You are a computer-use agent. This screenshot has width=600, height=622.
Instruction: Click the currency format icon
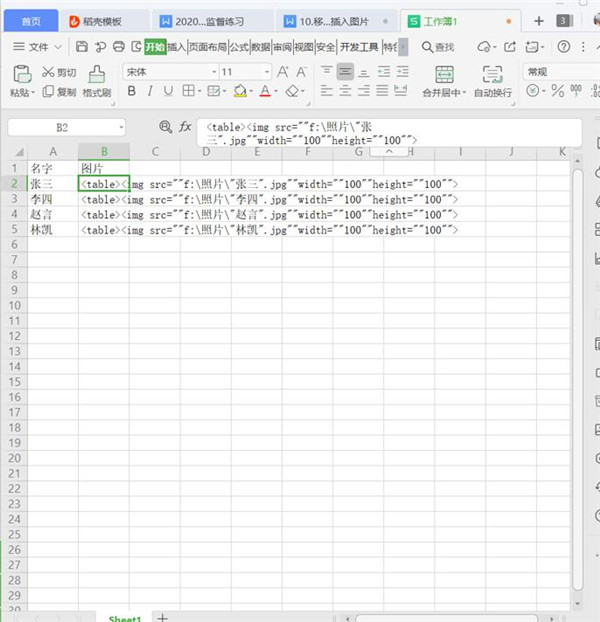(533, 91)
